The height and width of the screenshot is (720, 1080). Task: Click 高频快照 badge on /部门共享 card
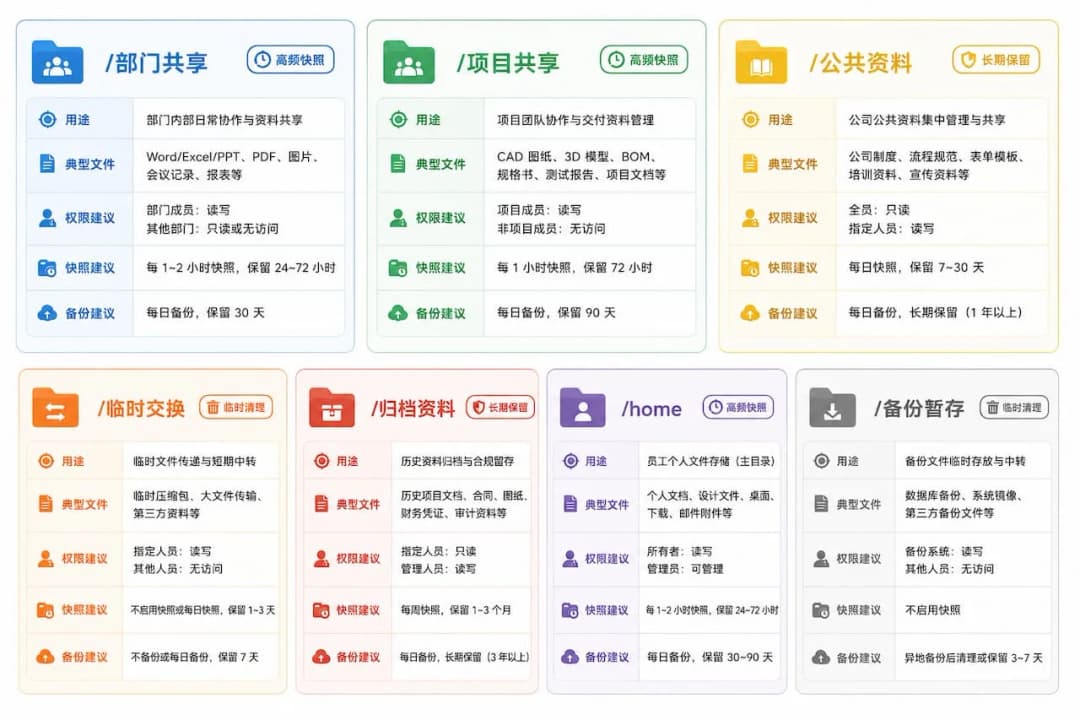tap(291, 60)
